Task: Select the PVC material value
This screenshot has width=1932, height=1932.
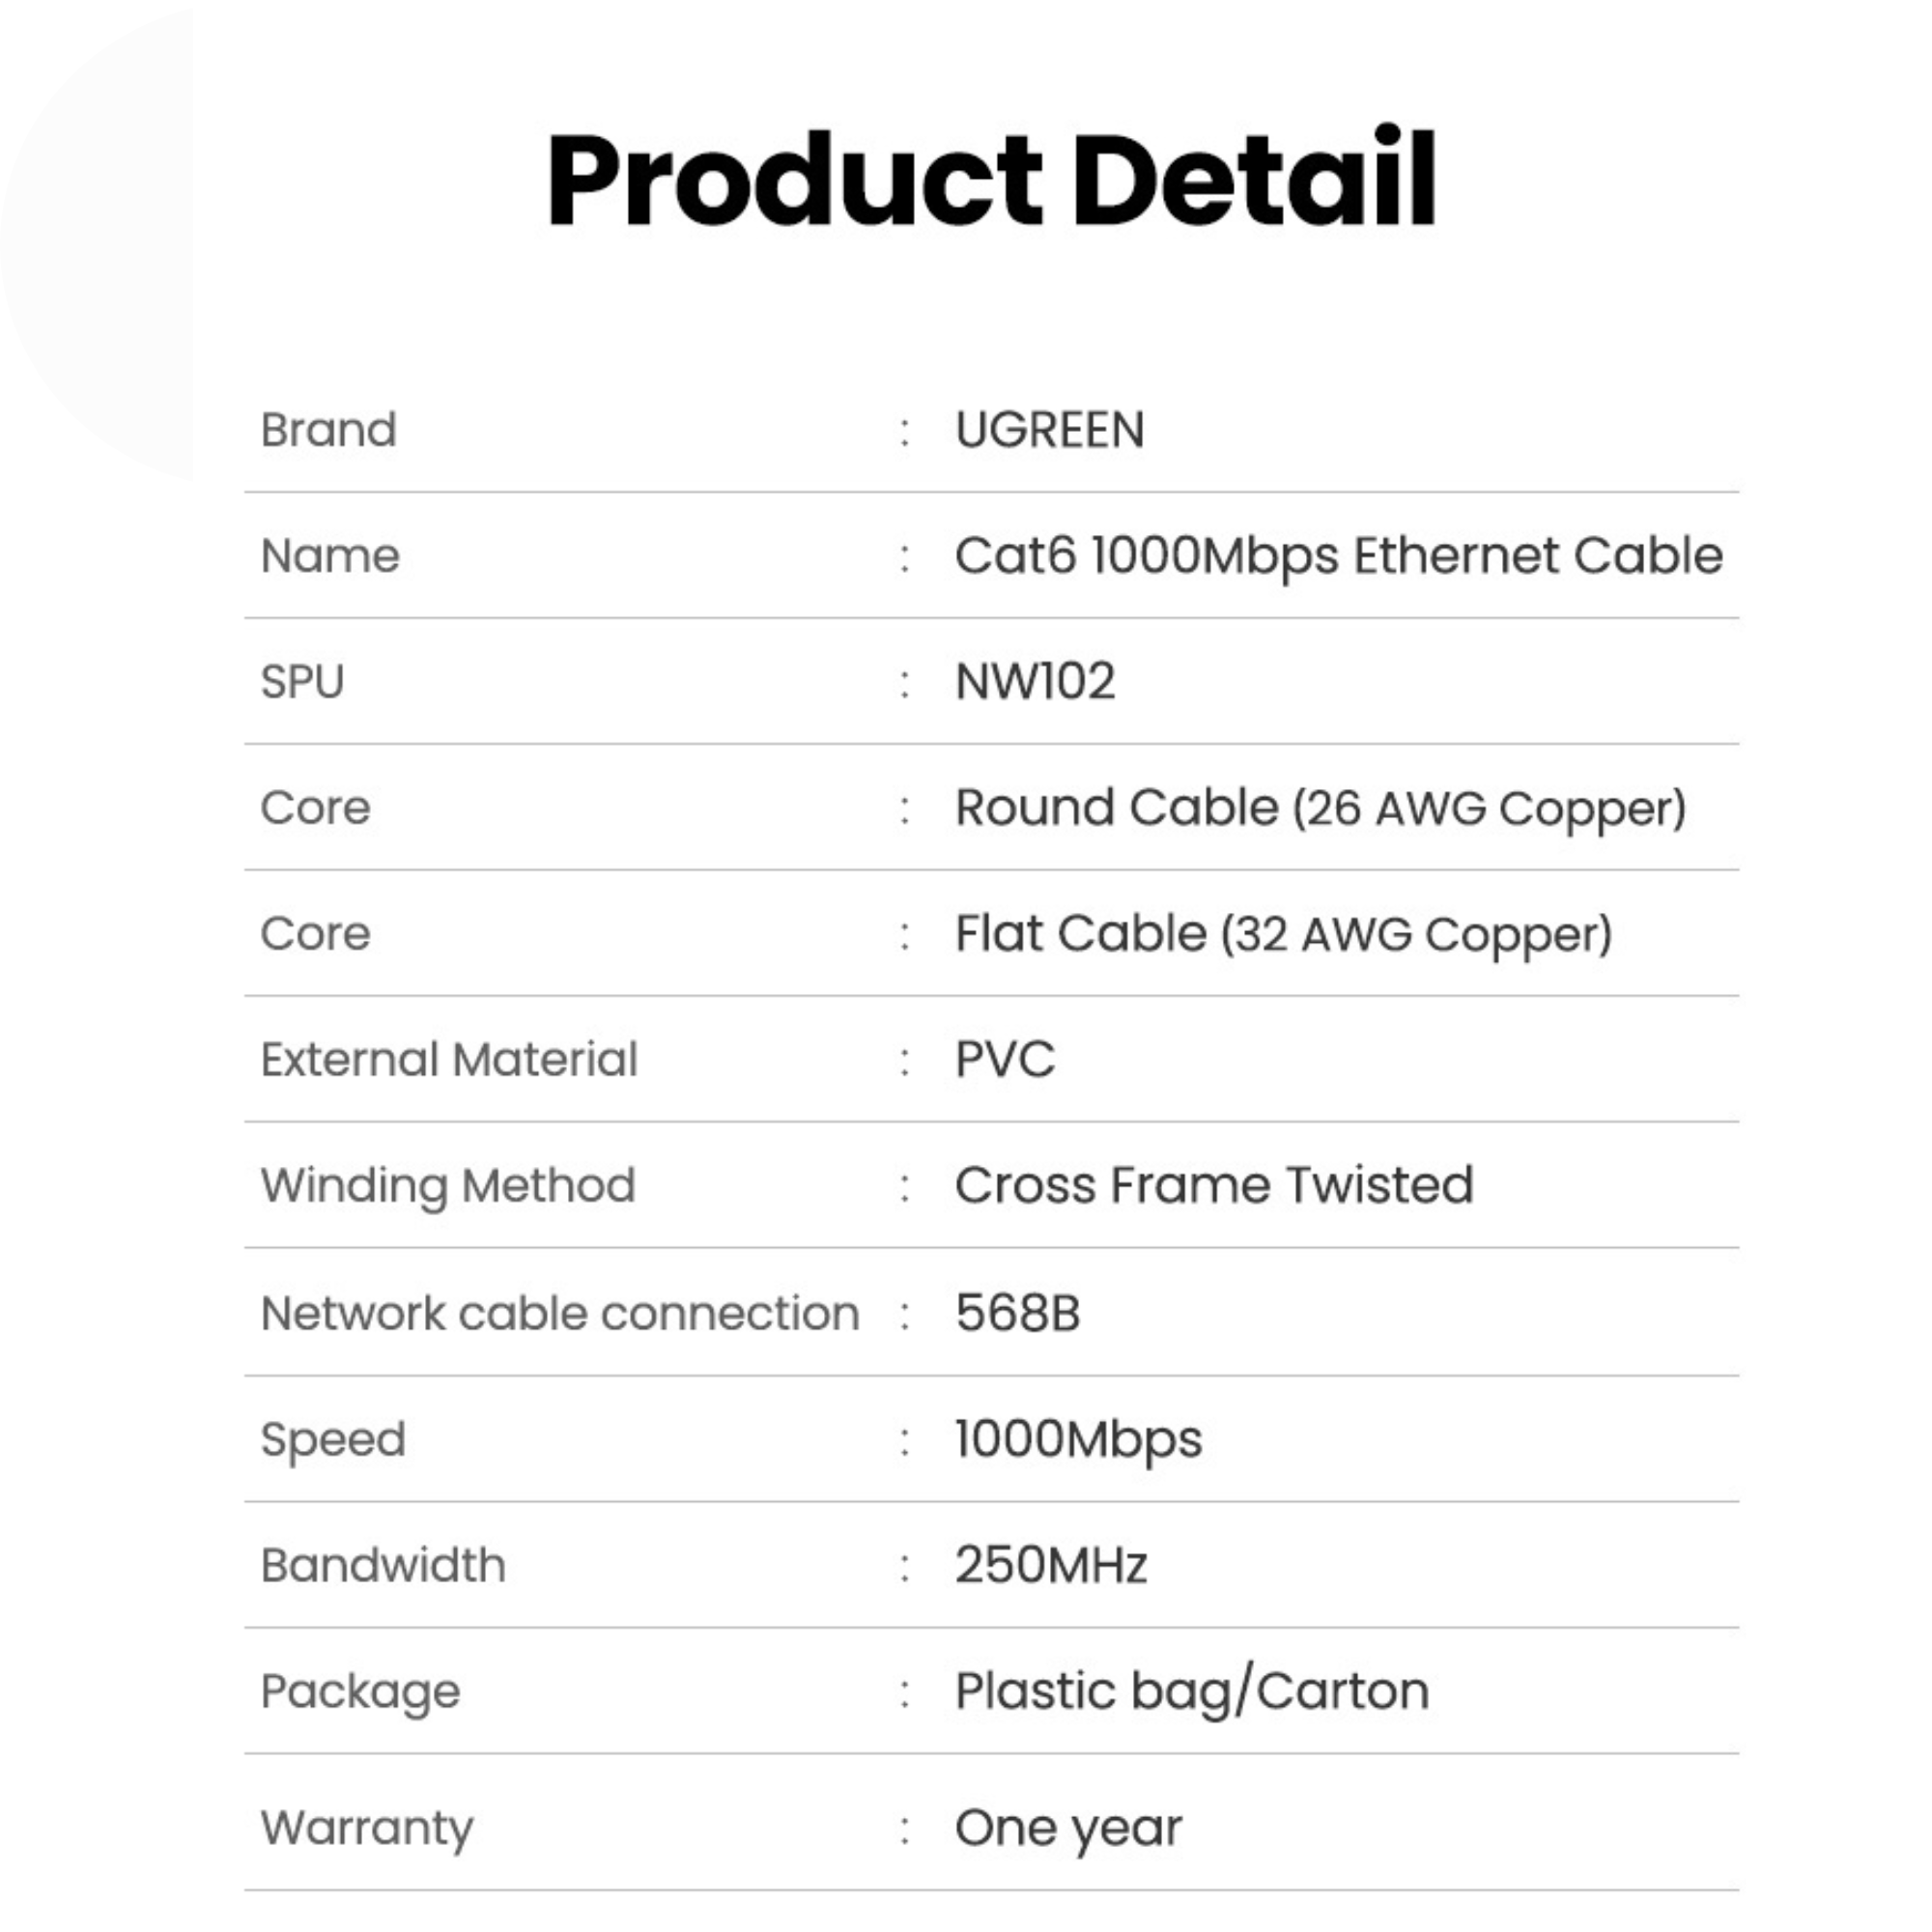Action: click(x=1004, y=1059)
